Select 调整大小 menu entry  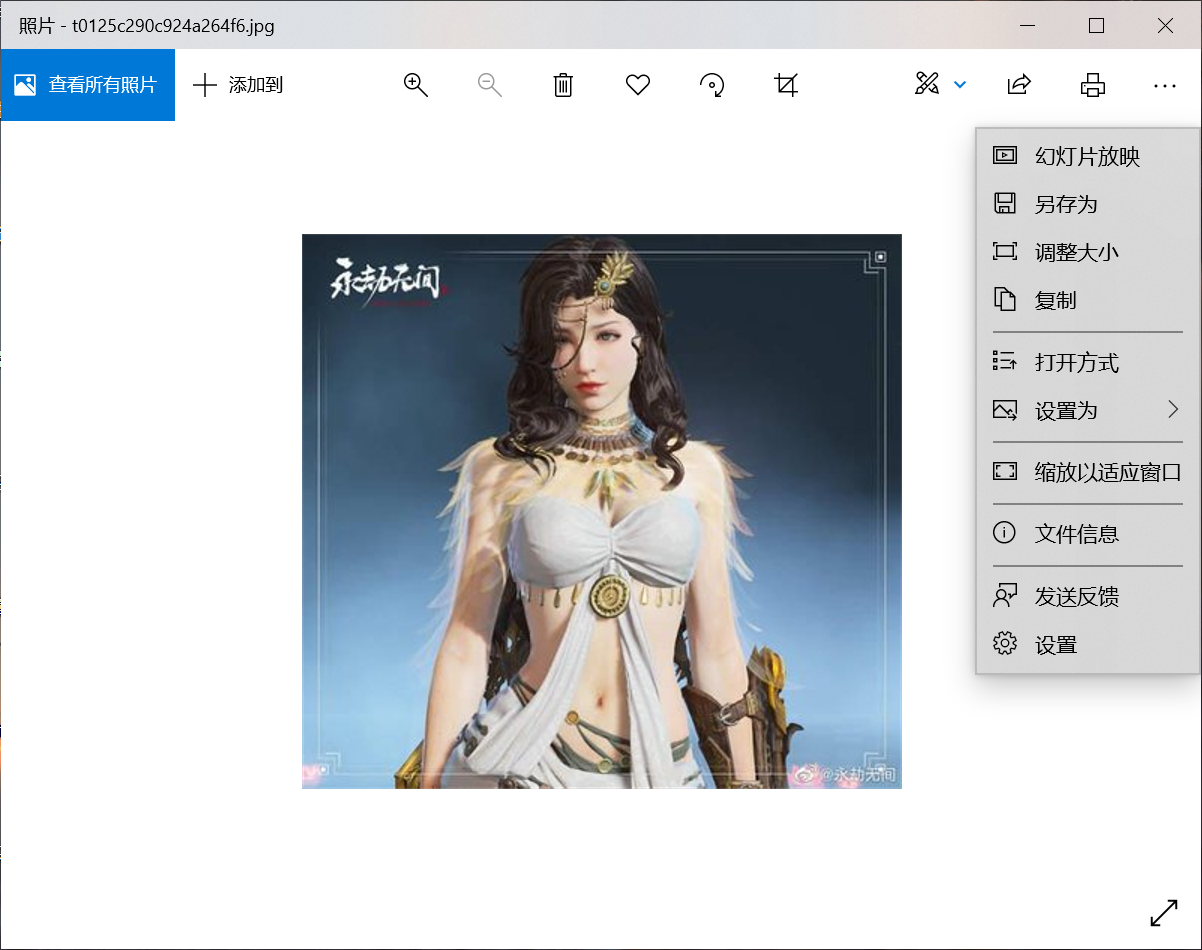point(1088,252)
